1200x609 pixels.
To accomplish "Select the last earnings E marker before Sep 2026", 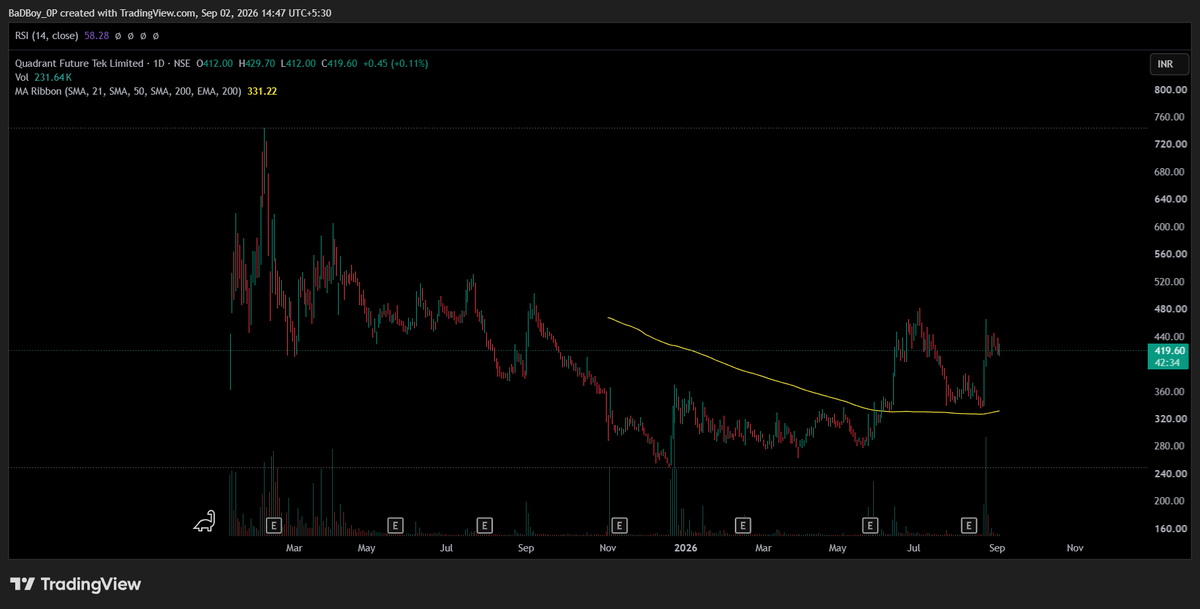I will coord(968,524).
